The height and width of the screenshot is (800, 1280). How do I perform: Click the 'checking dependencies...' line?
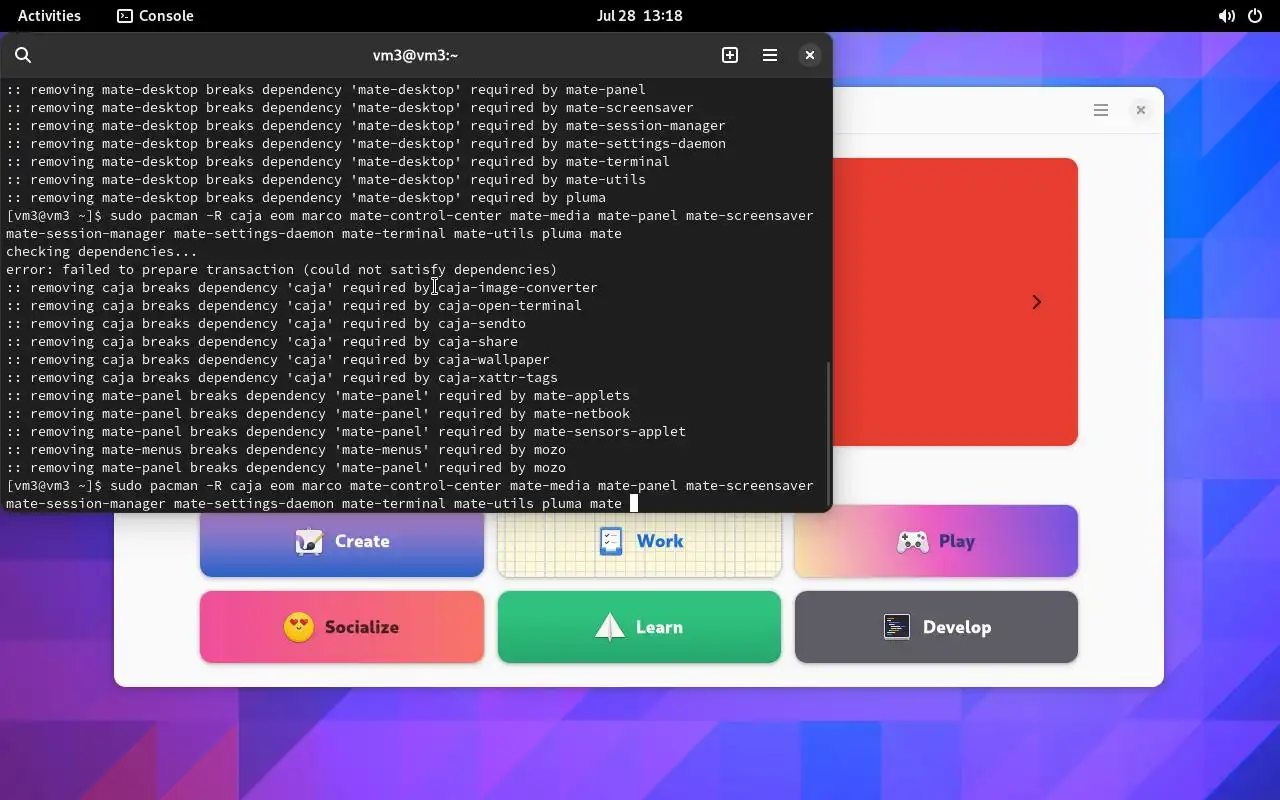click(102, 251)
